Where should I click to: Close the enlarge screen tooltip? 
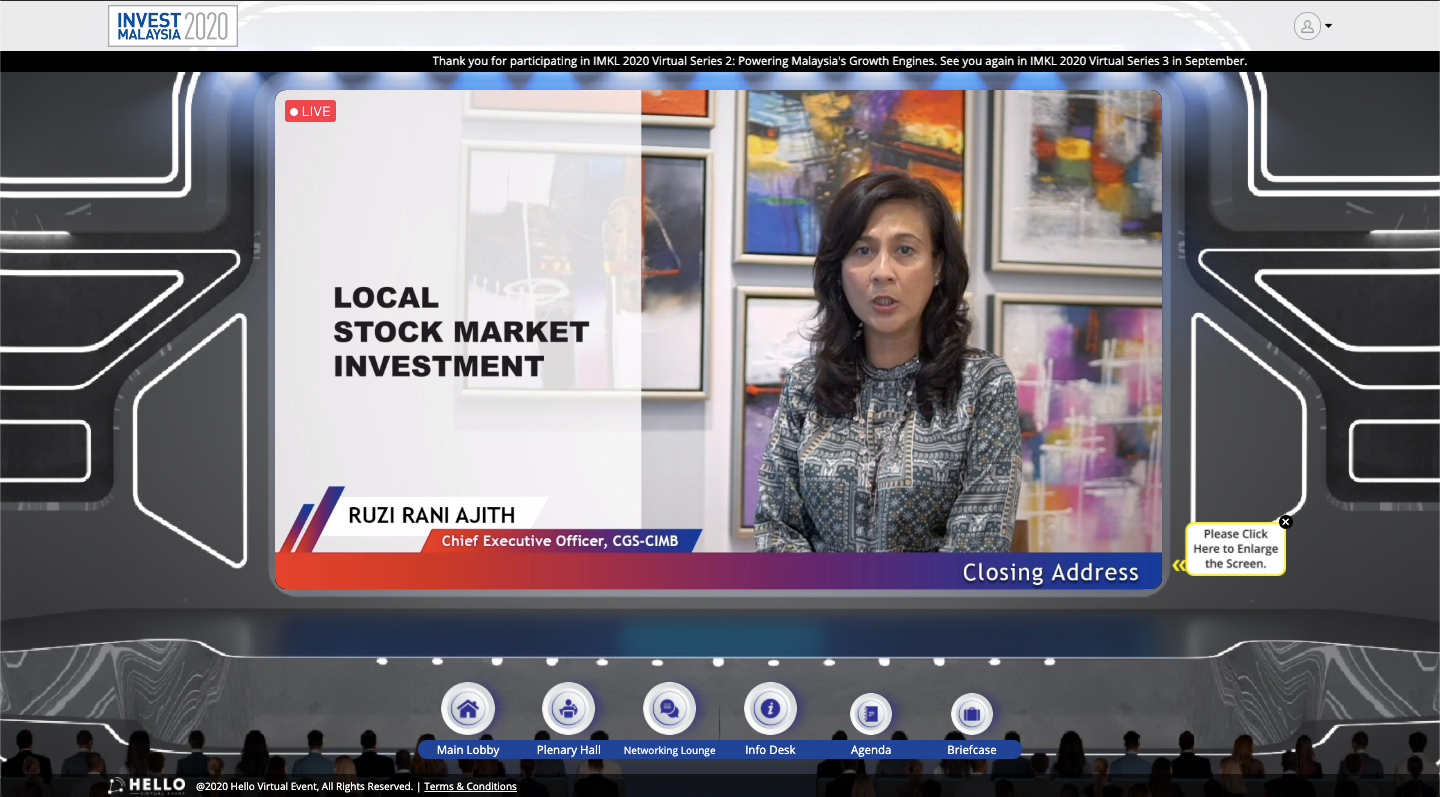1286,522
